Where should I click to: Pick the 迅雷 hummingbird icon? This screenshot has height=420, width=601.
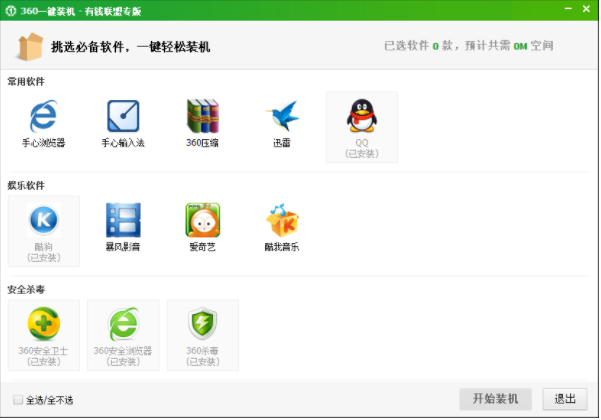click(282, 116)
